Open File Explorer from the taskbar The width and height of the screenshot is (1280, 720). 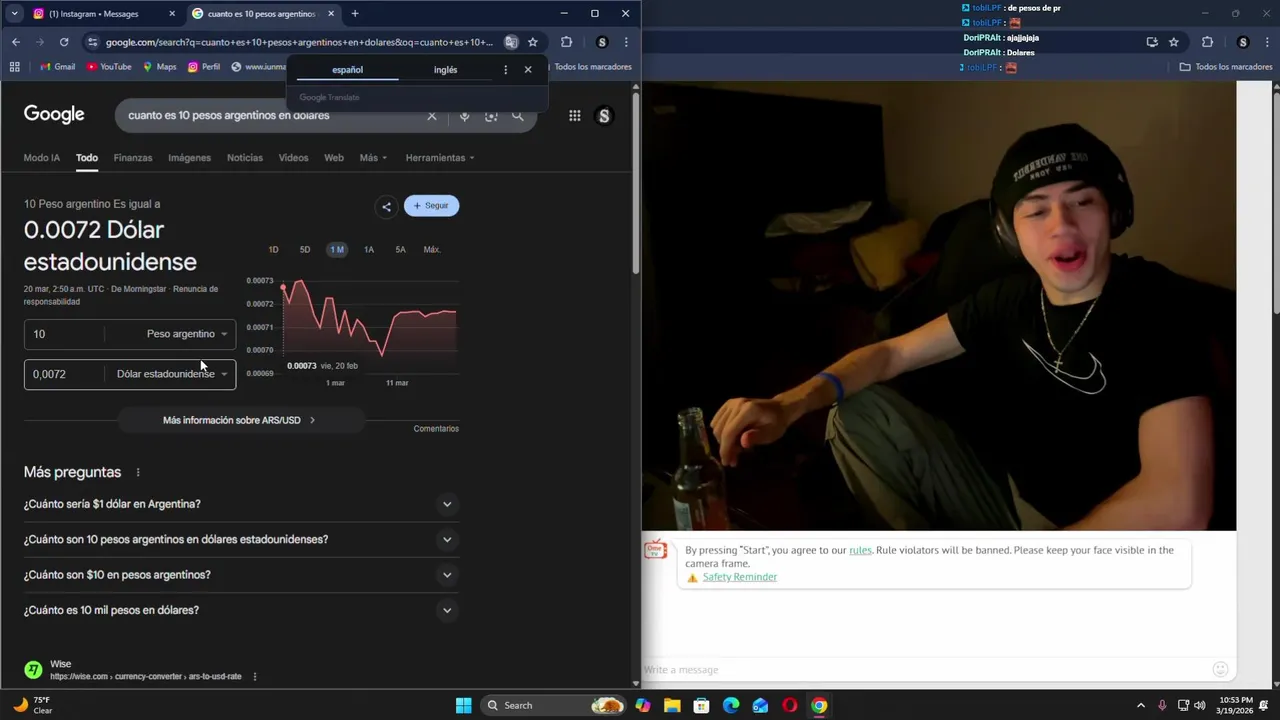pyautogui.click(x=672, y=705)
